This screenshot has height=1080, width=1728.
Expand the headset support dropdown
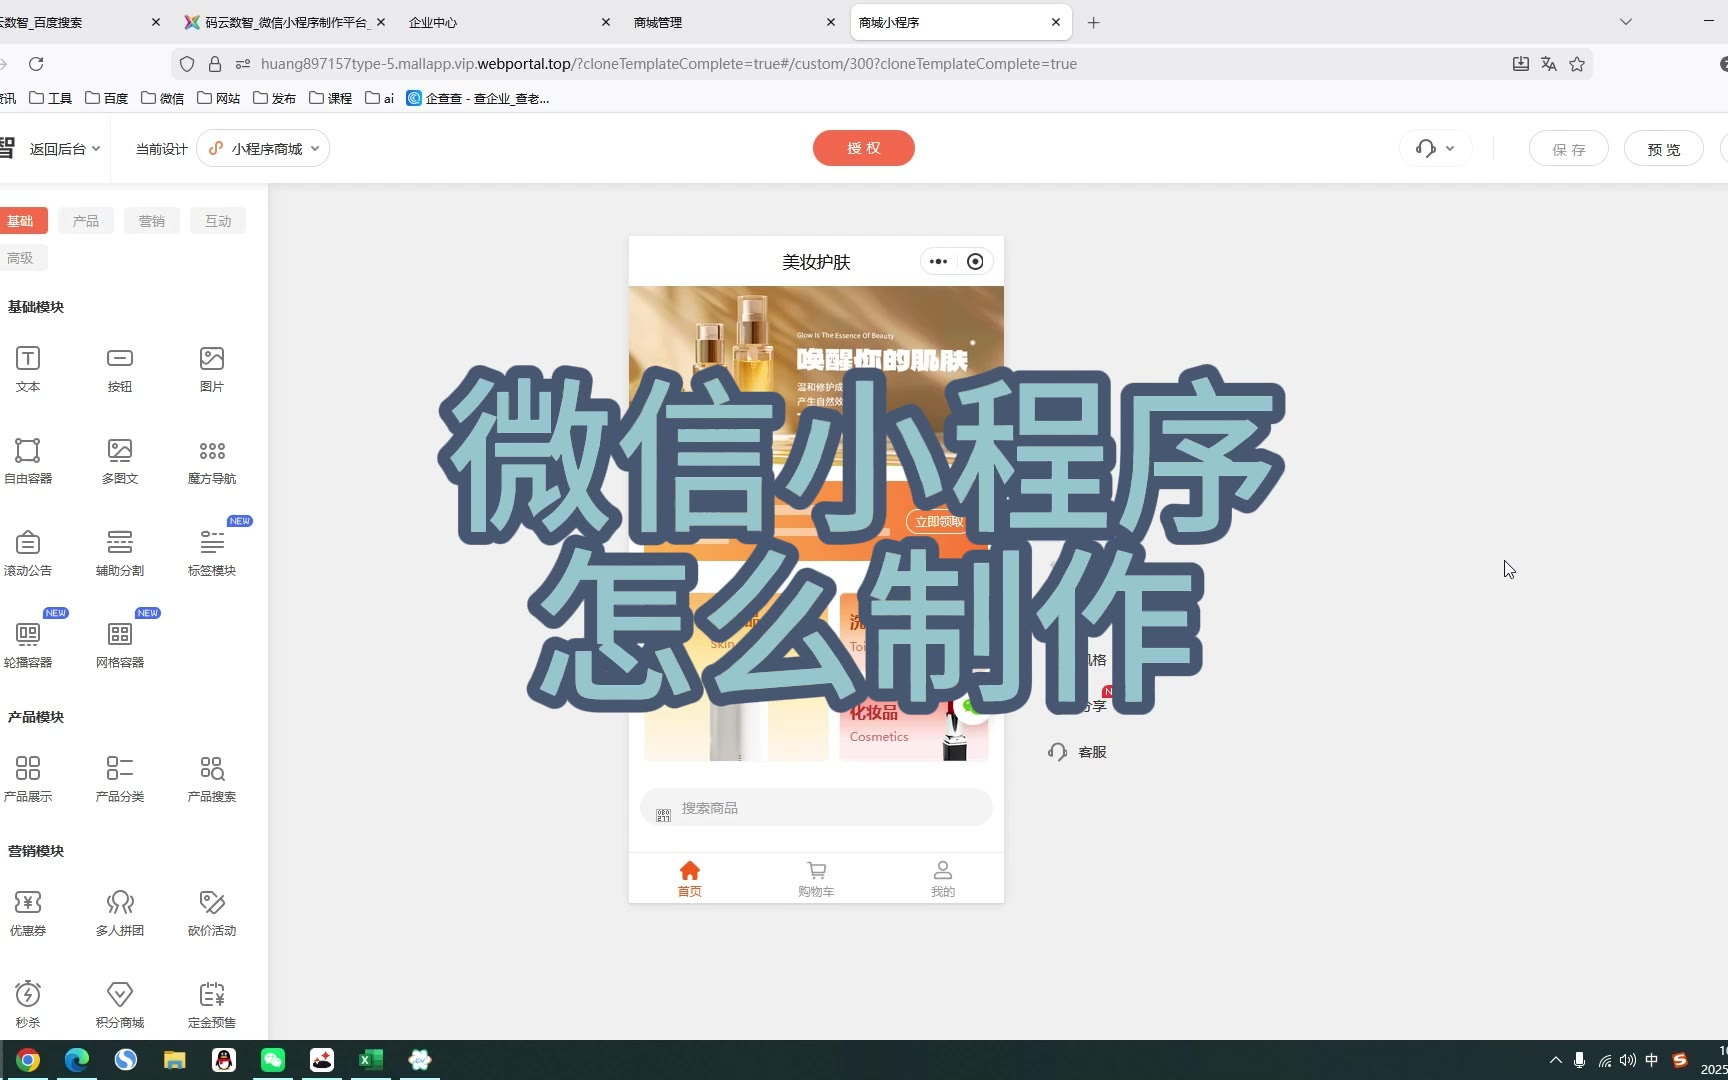point(1435,149)
